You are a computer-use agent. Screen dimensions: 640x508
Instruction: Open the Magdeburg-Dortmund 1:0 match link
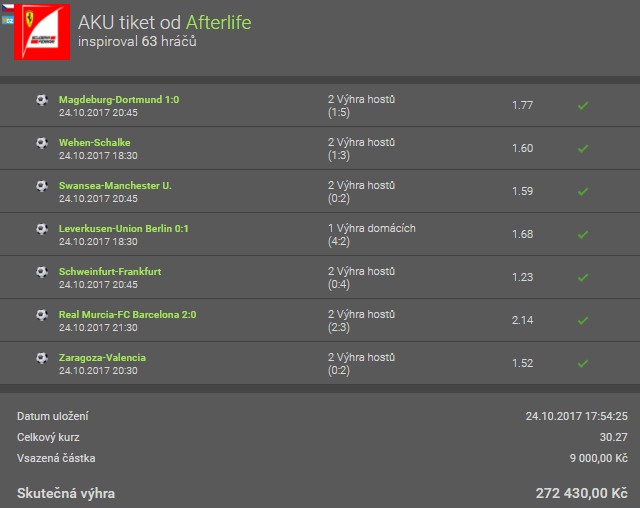coord(119,100)
